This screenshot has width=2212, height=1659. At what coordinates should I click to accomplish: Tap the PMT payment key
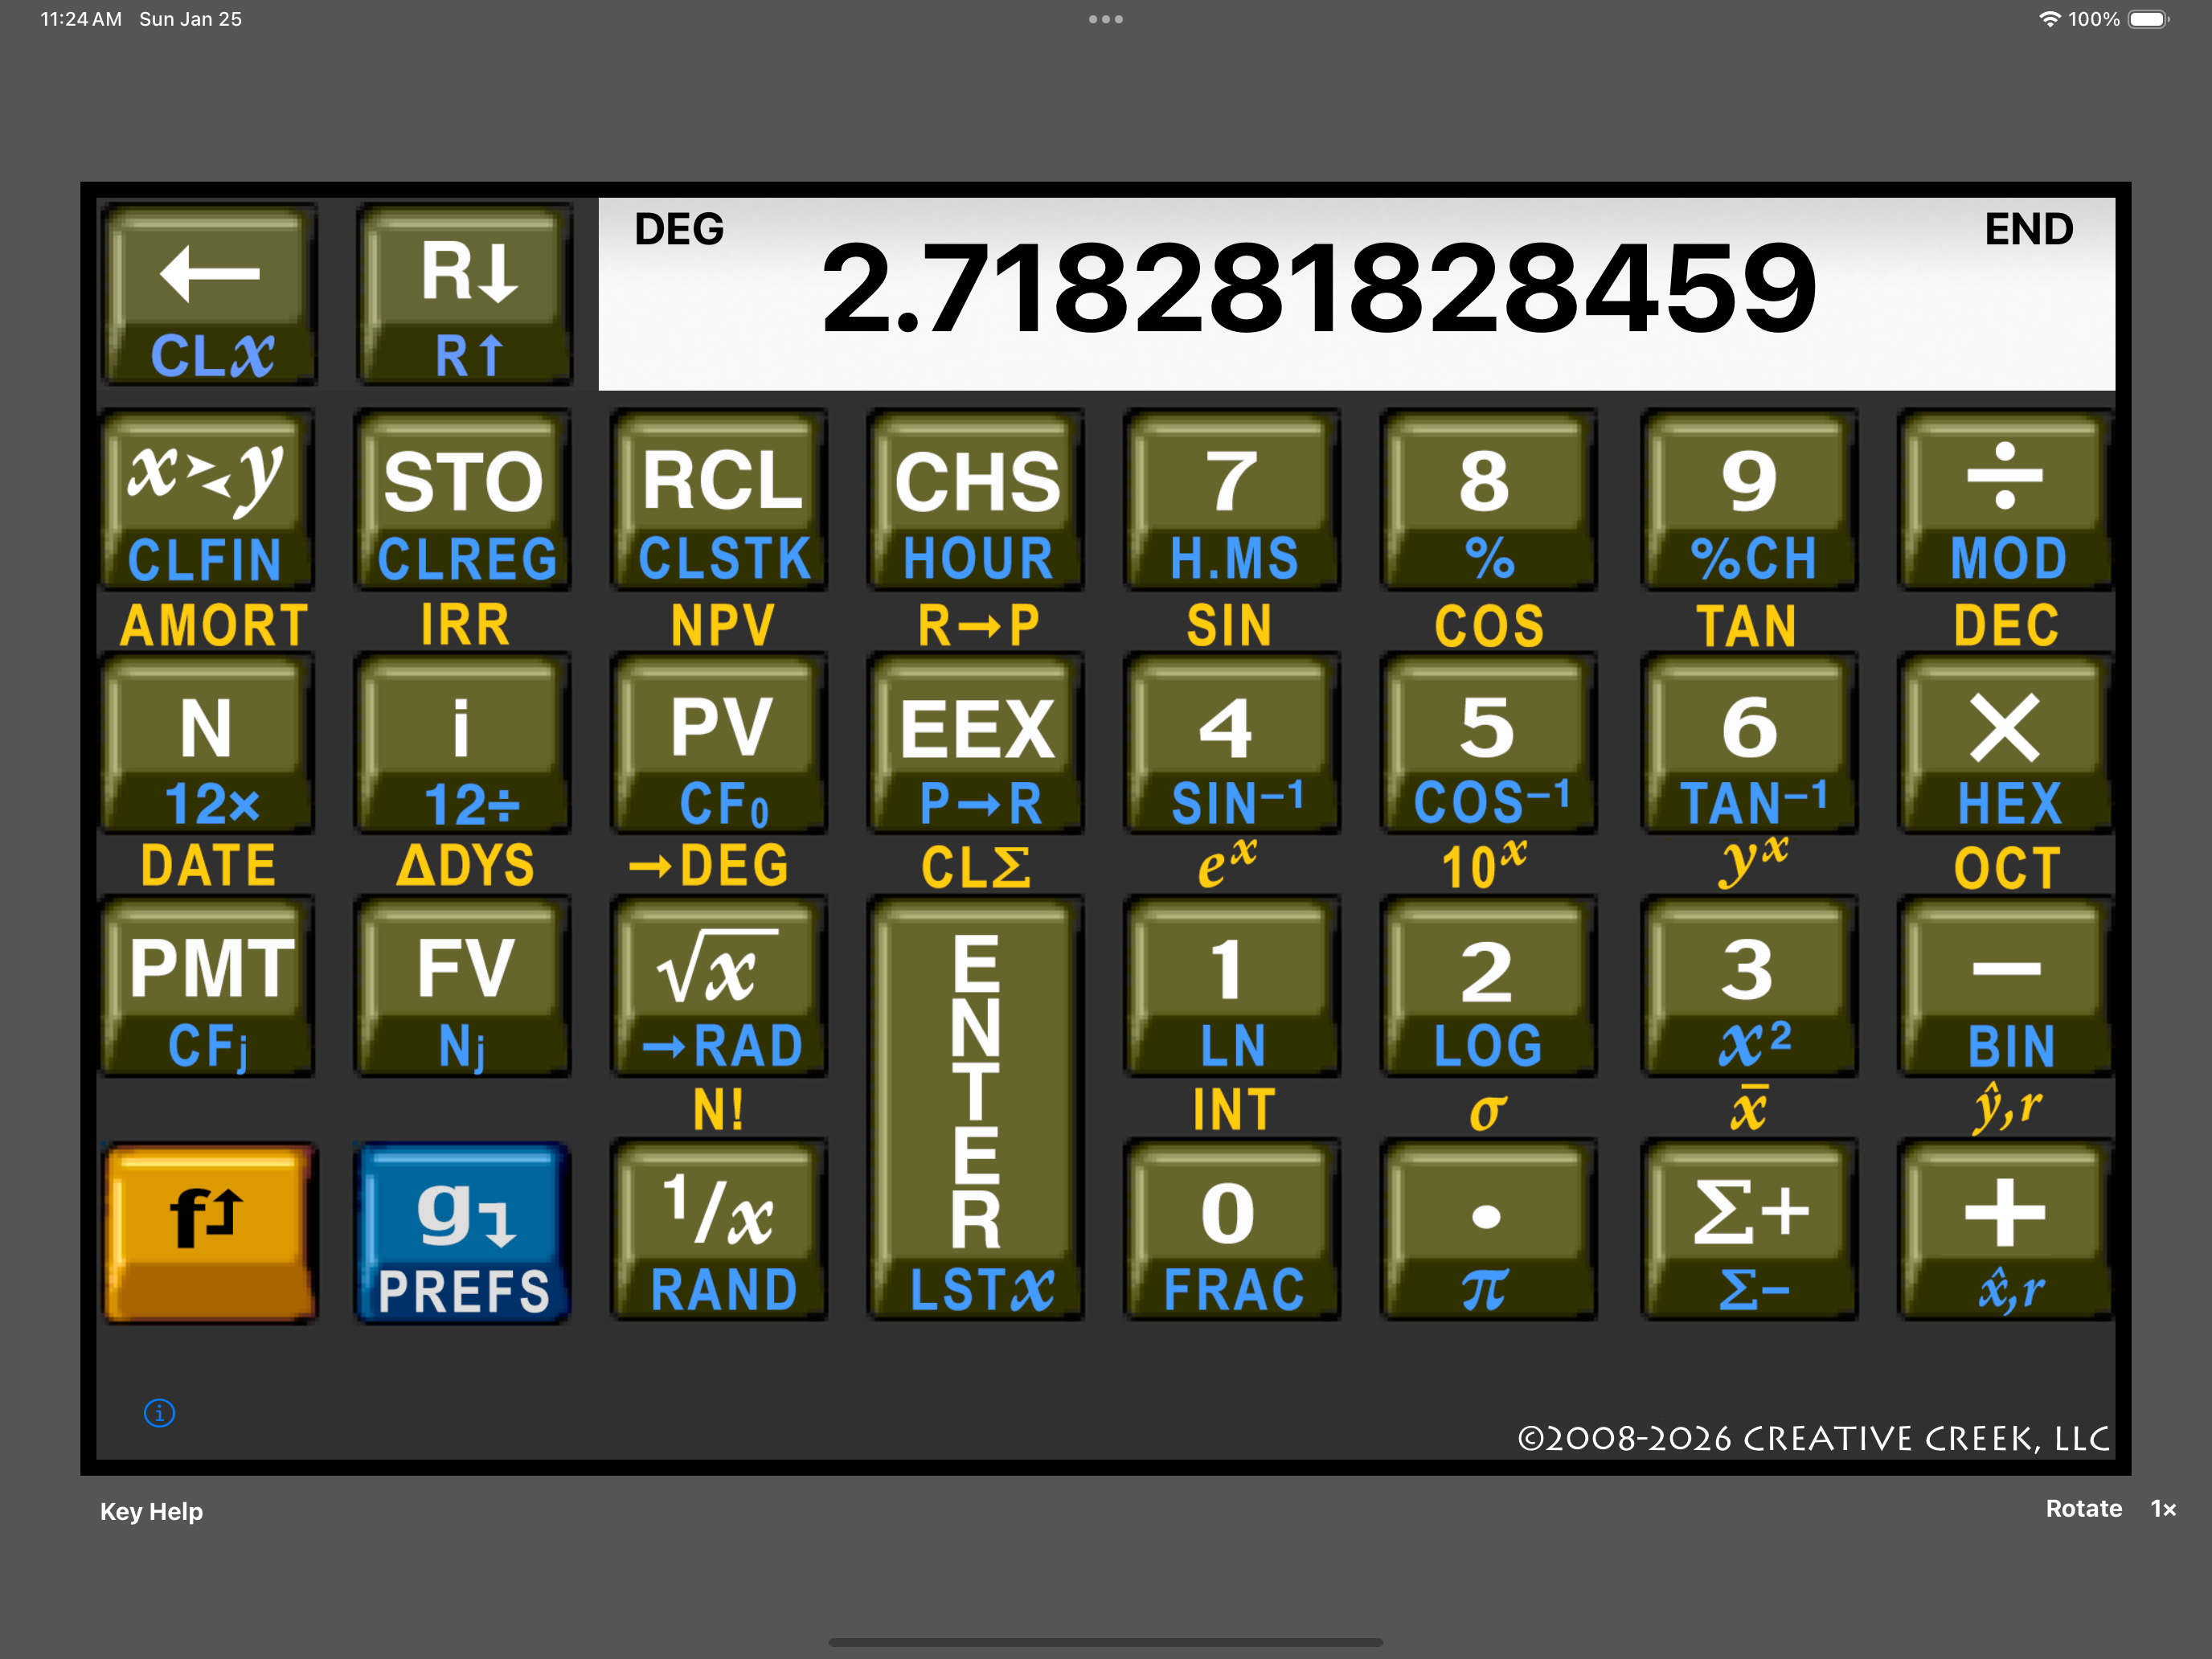208,988
